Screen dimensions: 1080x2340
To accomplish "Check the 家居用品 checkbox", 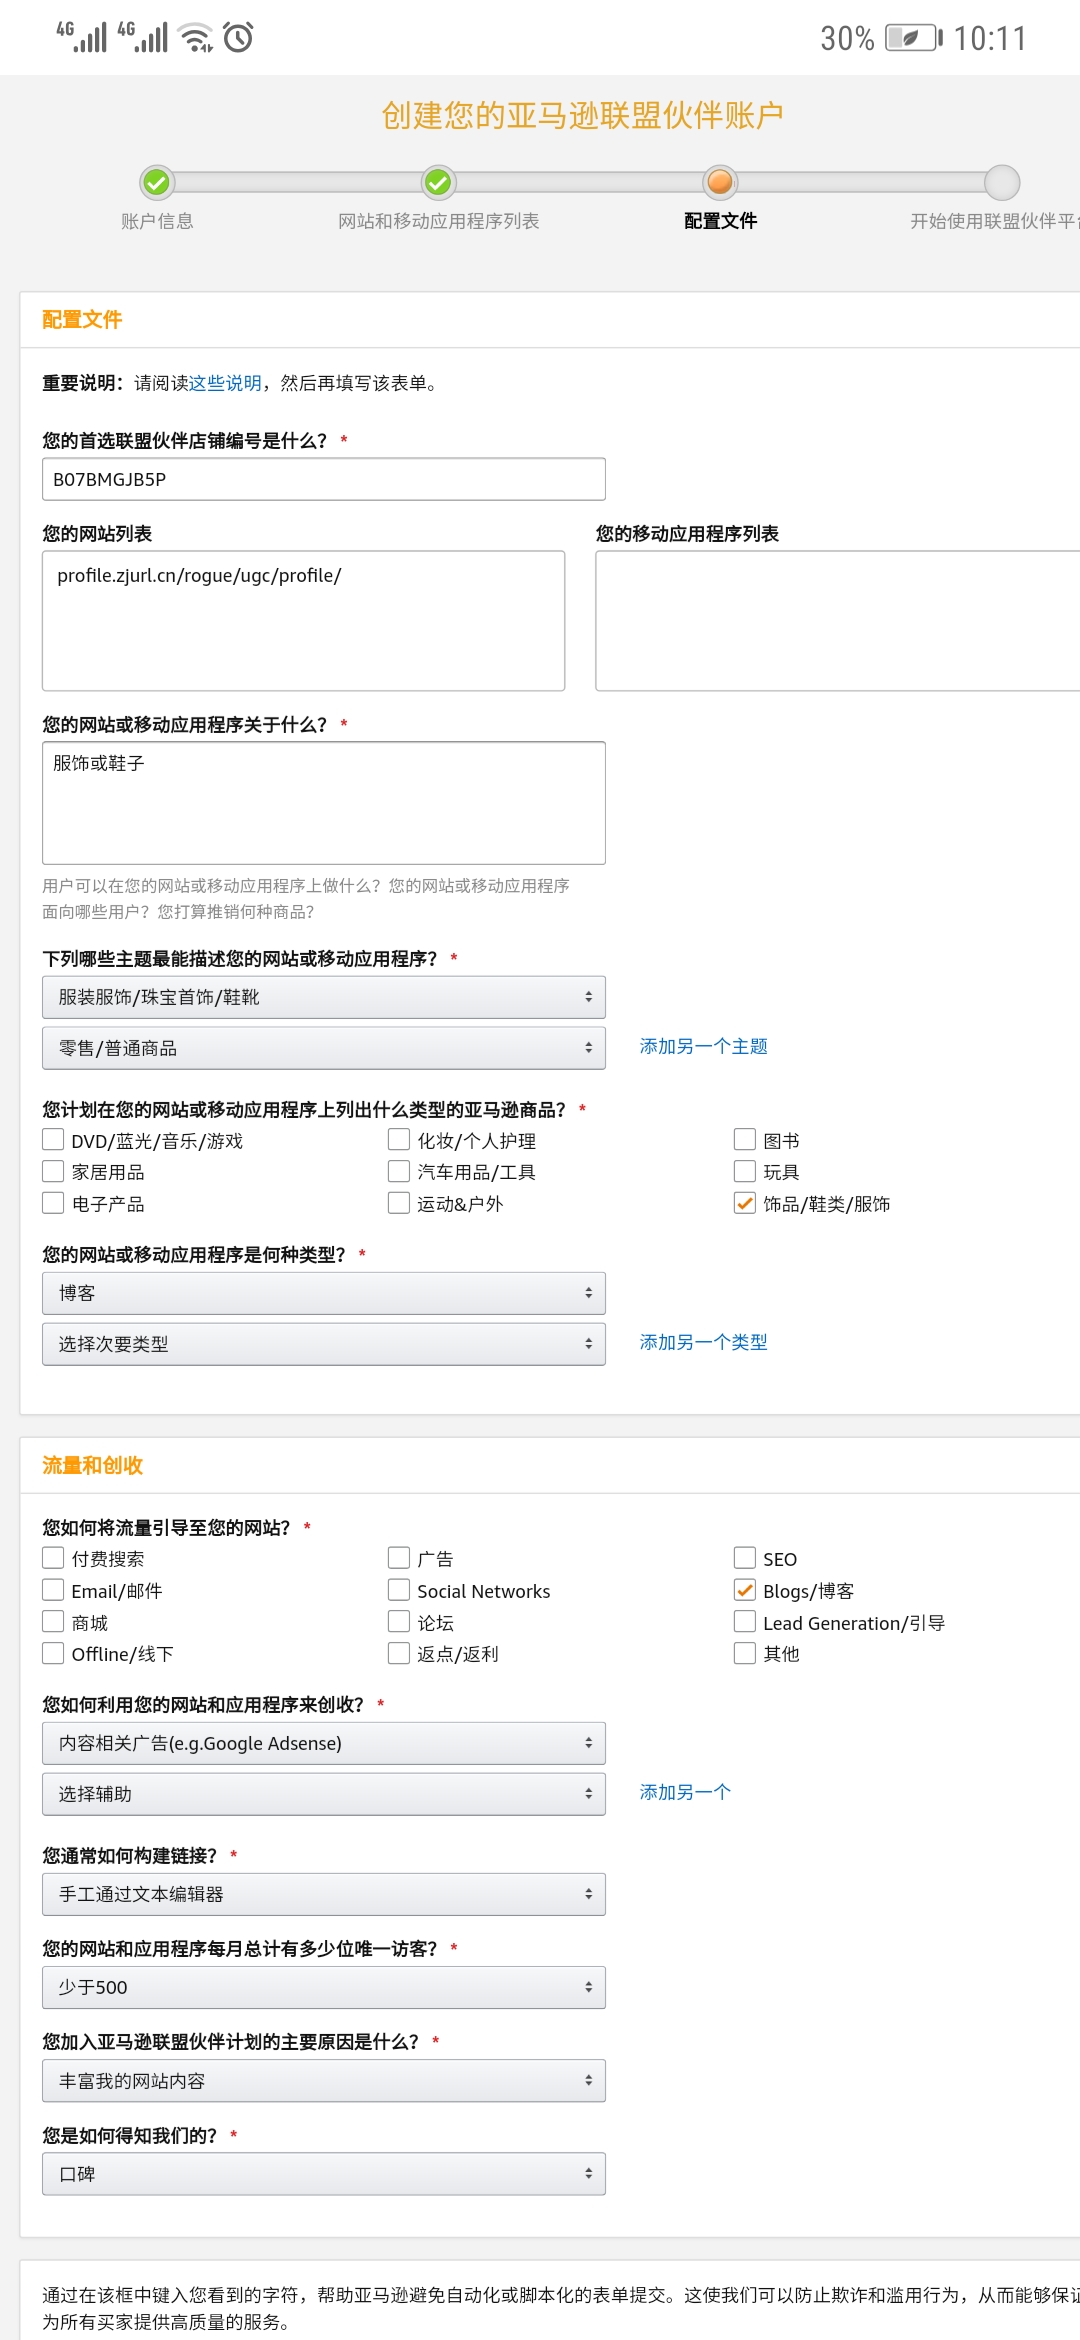I will pos(53,1171).
